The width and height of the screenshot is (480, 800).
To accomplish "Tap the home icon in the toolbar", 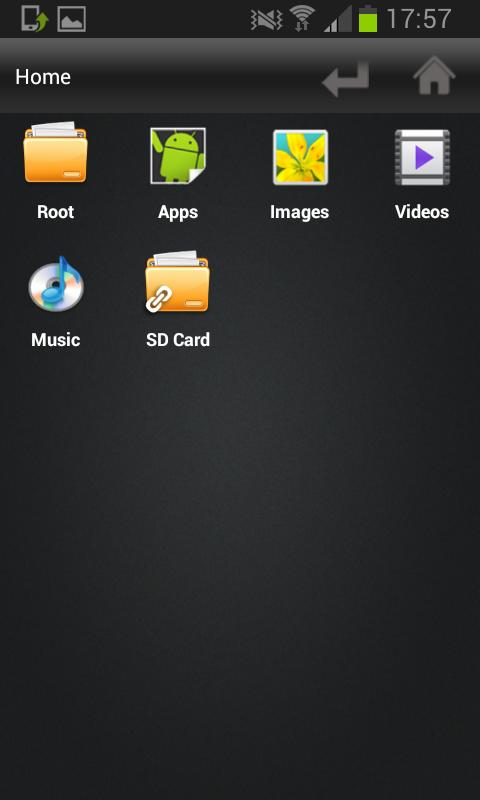I will pos(434,76).
